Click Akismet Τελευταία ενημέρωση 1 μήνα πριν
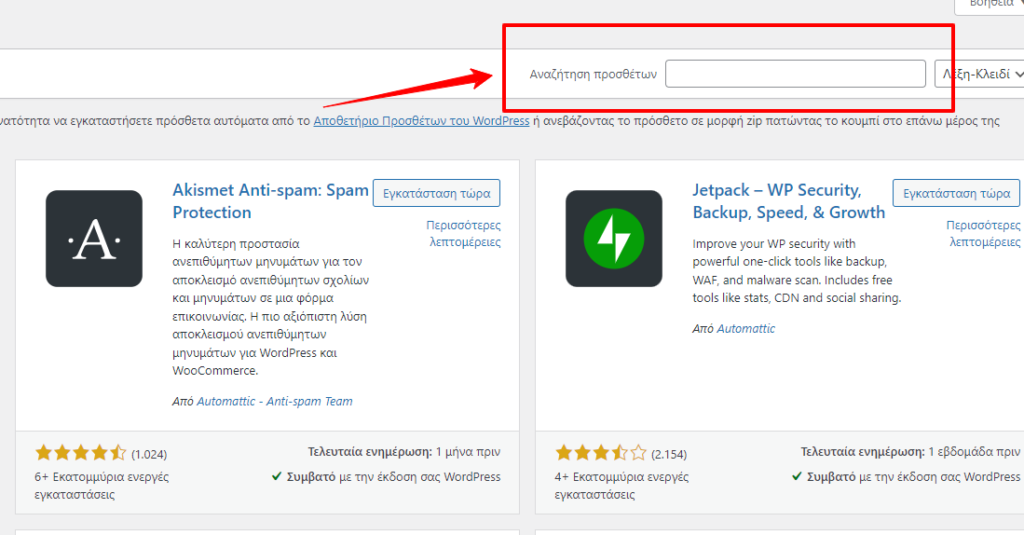 pos(404,451)
